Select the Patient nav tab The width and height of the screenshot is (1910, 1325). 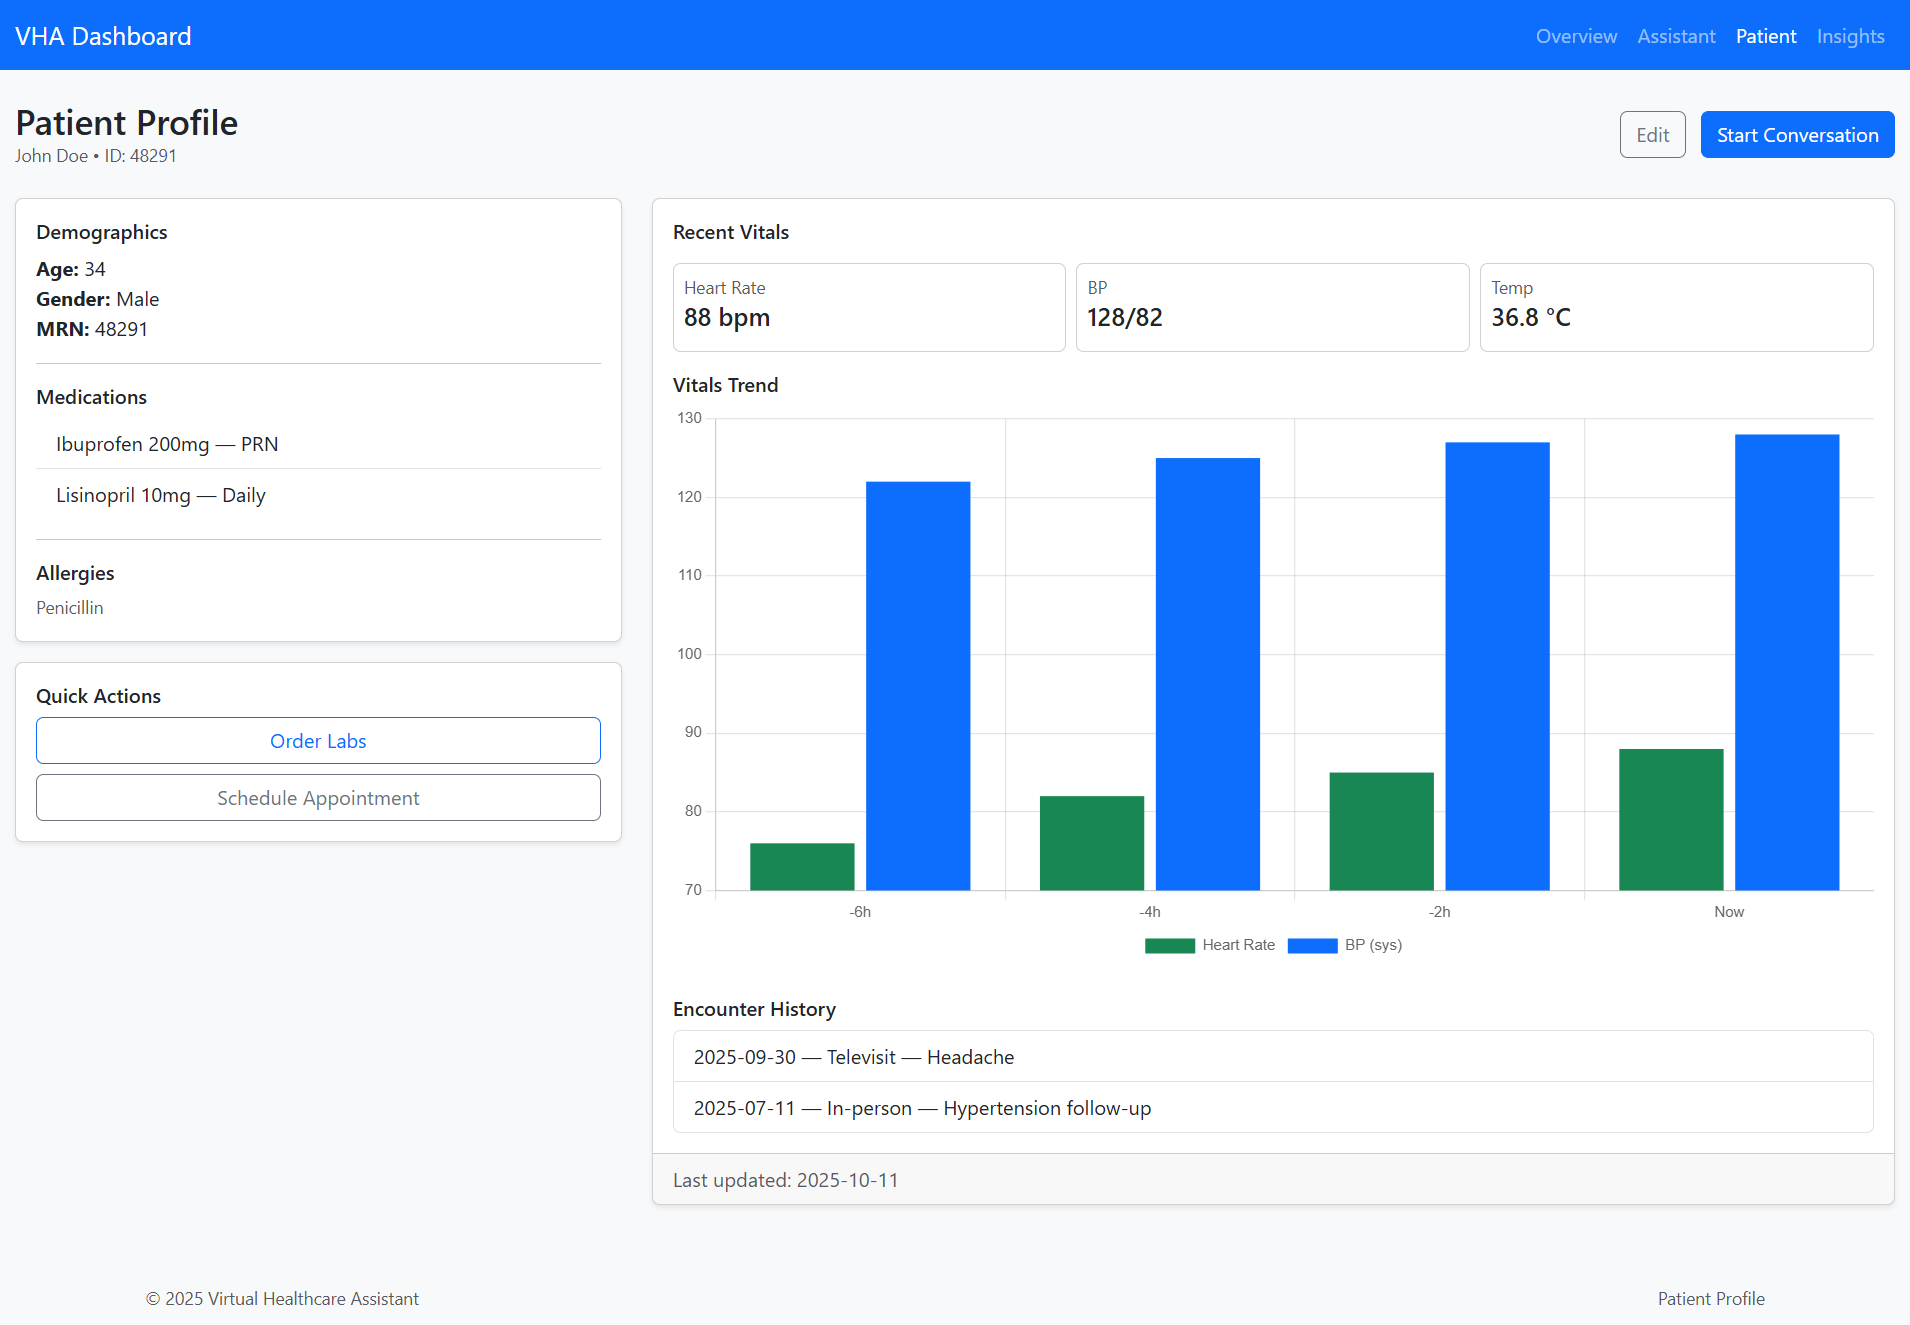1766,36
